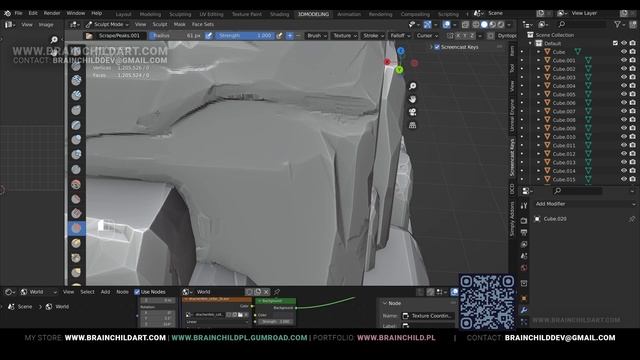This screenshot has height=360, width=640.
Task: Select the Add direction plus button
Action: pyautogui.click(x=290, y=36)
